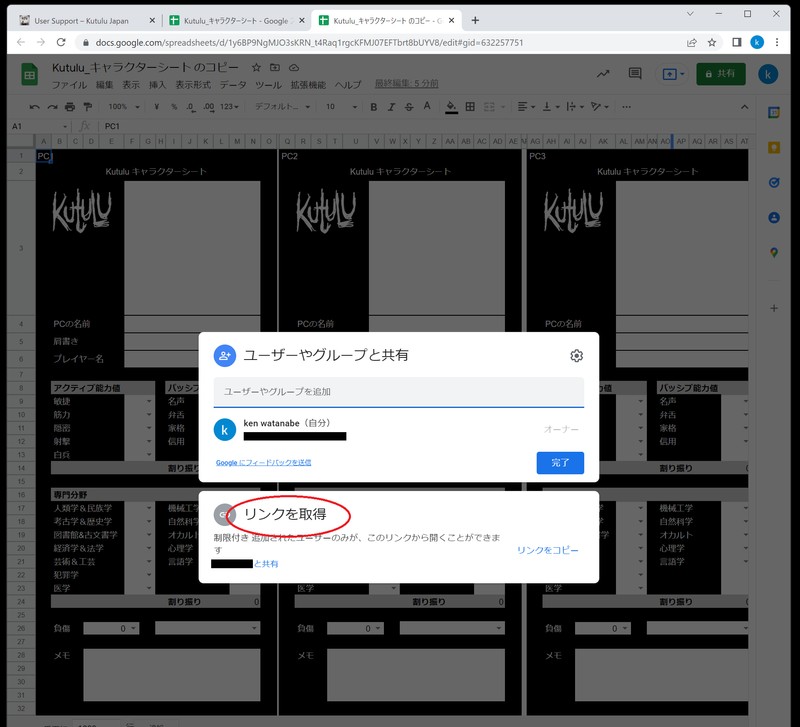Click the italic formatting icon

tap(391, 107)
